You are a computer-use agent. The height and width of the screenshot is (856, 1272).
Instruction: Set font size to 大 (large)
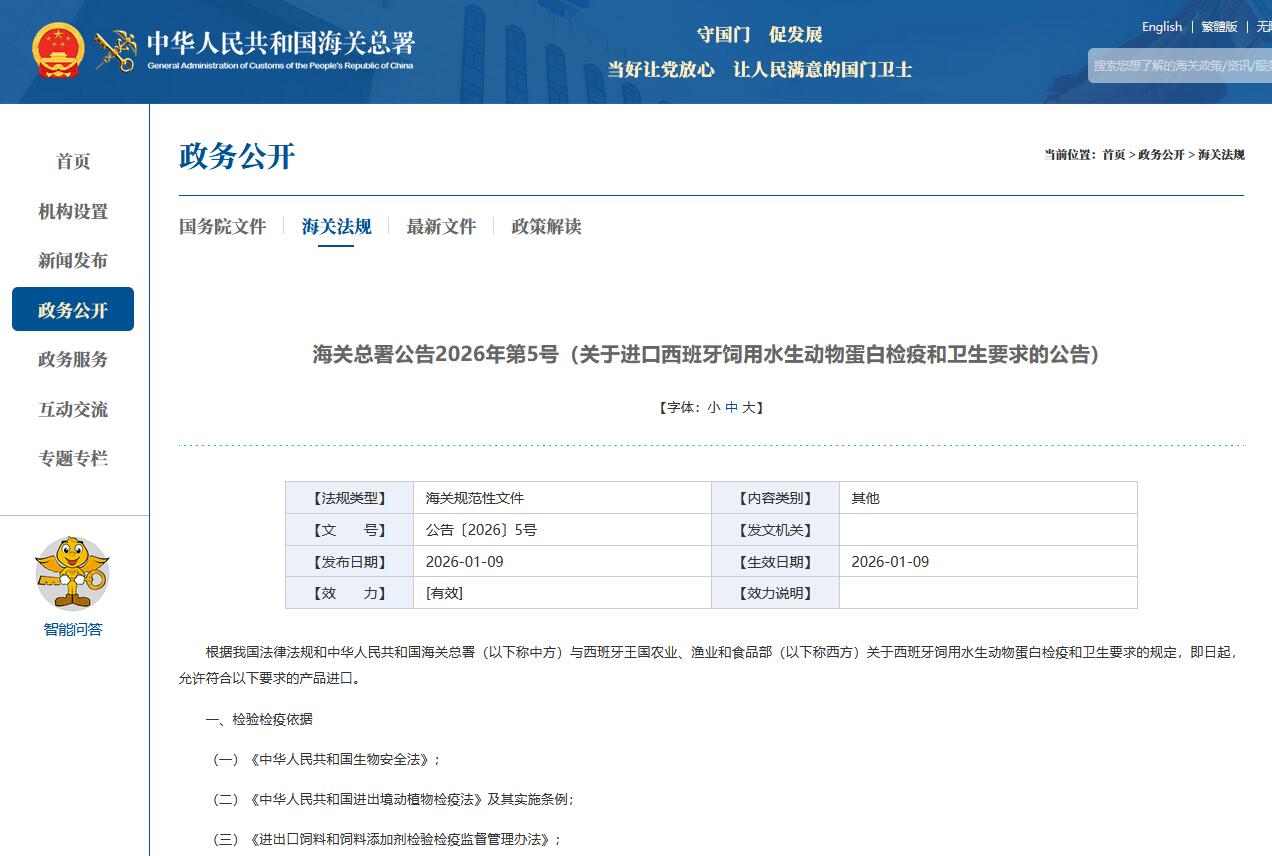tap(748, 407)
